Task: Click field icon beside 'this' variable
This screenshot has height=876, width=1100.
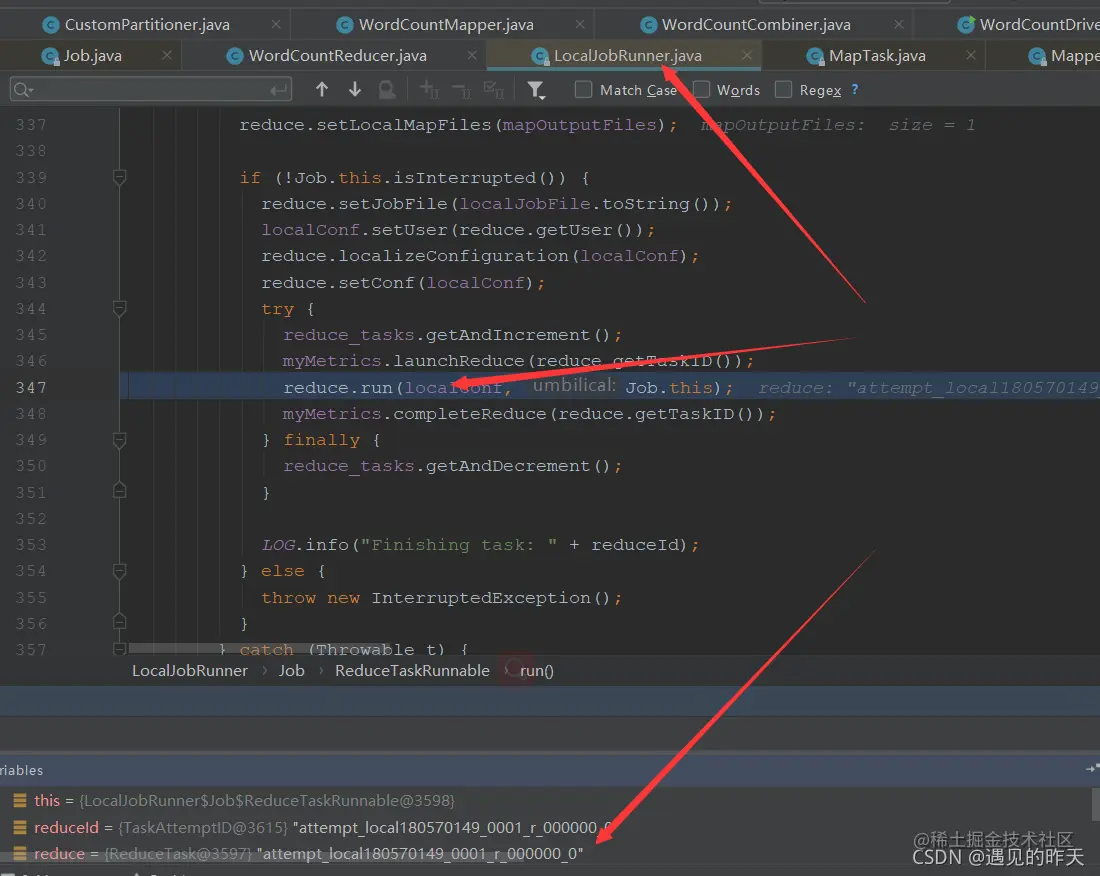Action: (x=20, y=800)
